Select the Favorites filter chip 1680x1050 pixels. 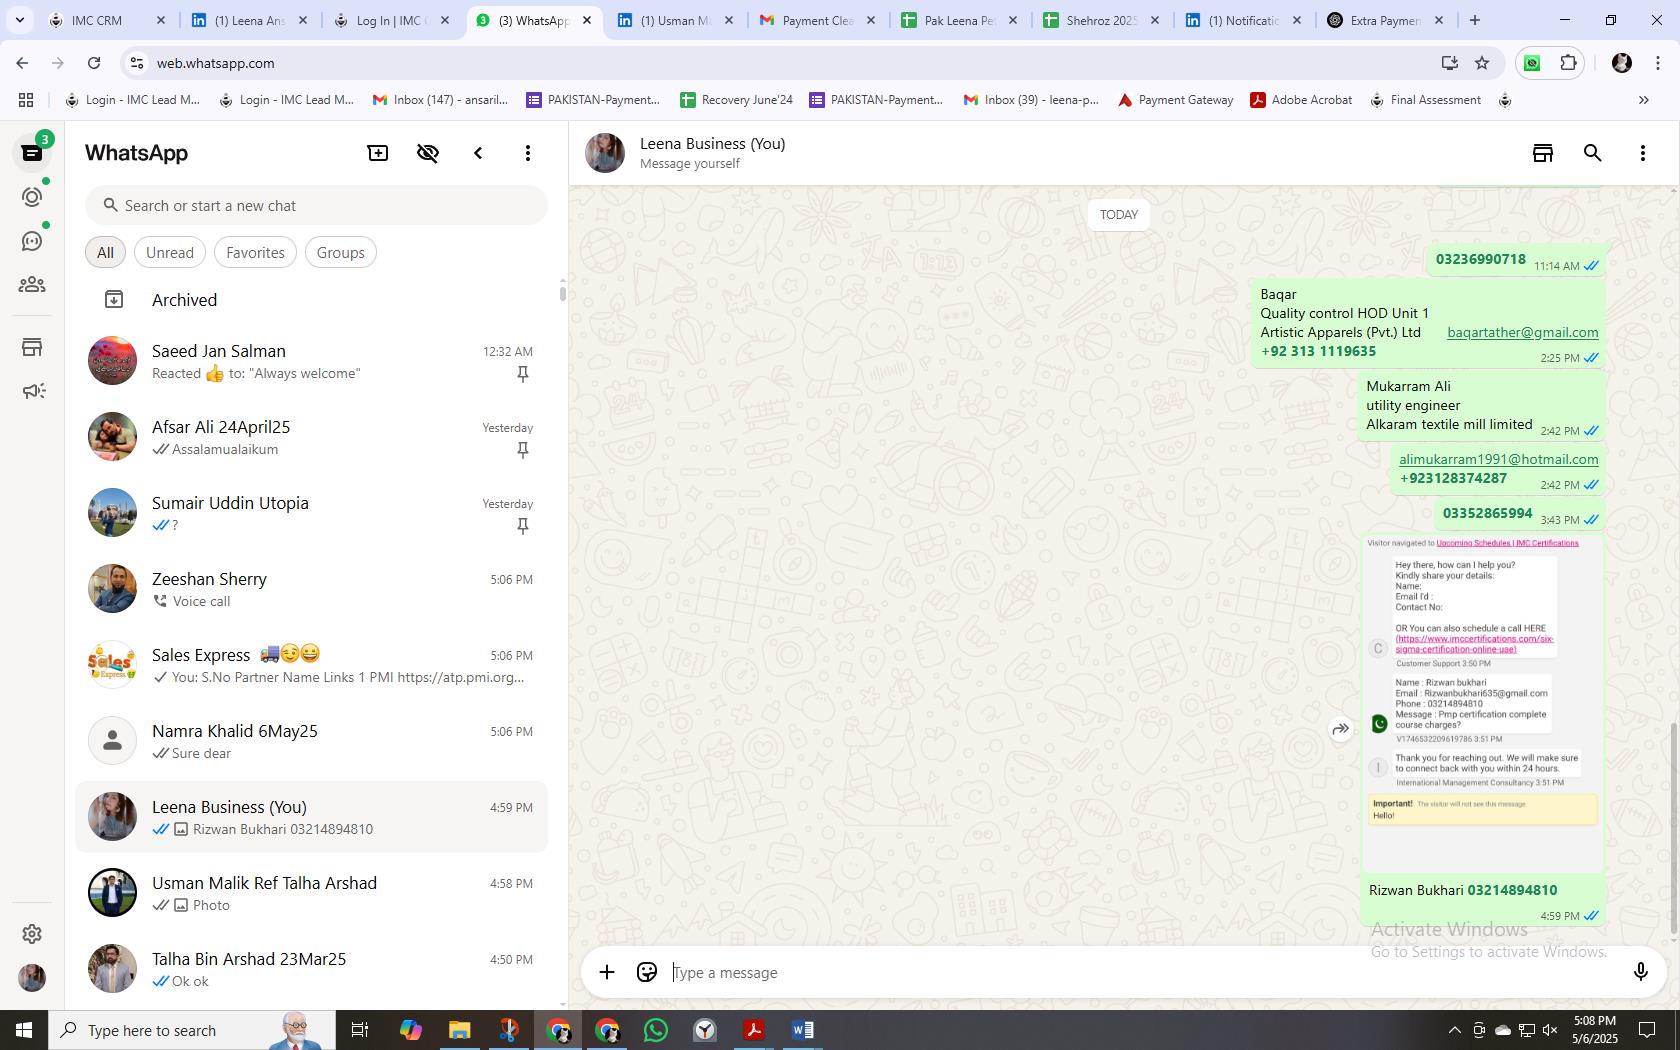pos(255,253)
